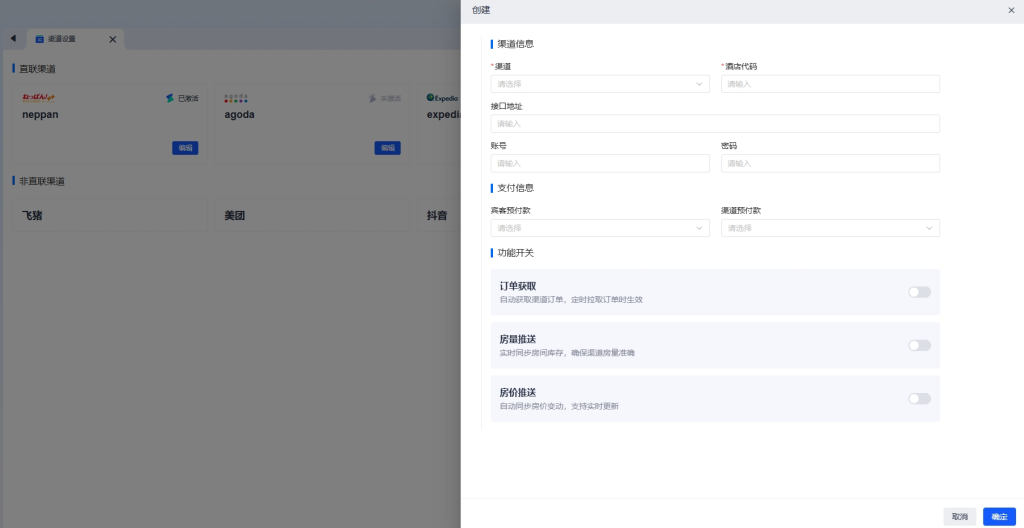Click the agoda colored dots logo
Screen dimensions: 1024x528
(236, 98)
